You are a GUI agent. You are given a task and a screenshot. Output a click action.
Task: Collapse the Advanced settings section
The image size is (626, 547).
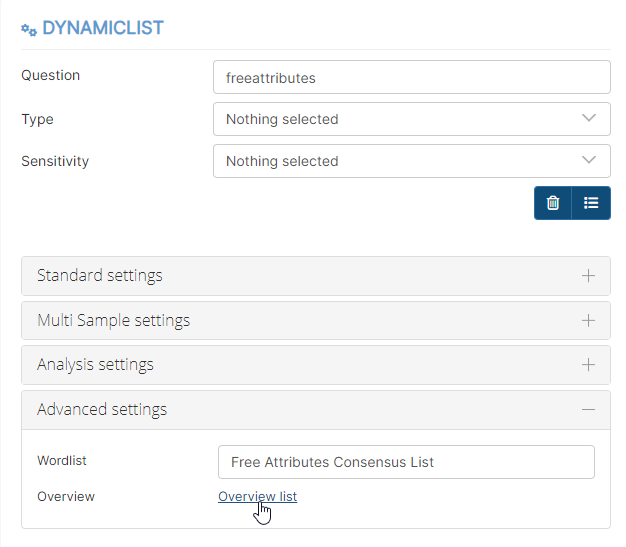point(316,410)
